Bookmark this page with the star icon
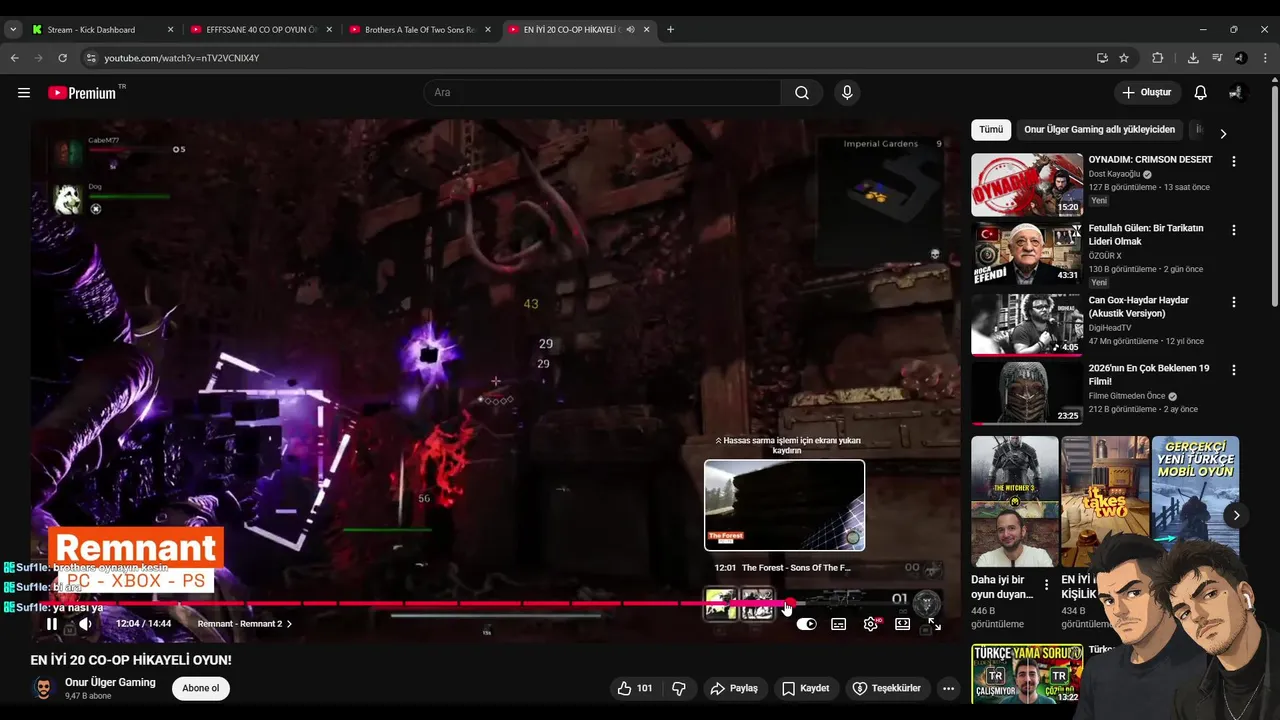The width and height of the screenshot is (1280, 720). point(1124,58)
